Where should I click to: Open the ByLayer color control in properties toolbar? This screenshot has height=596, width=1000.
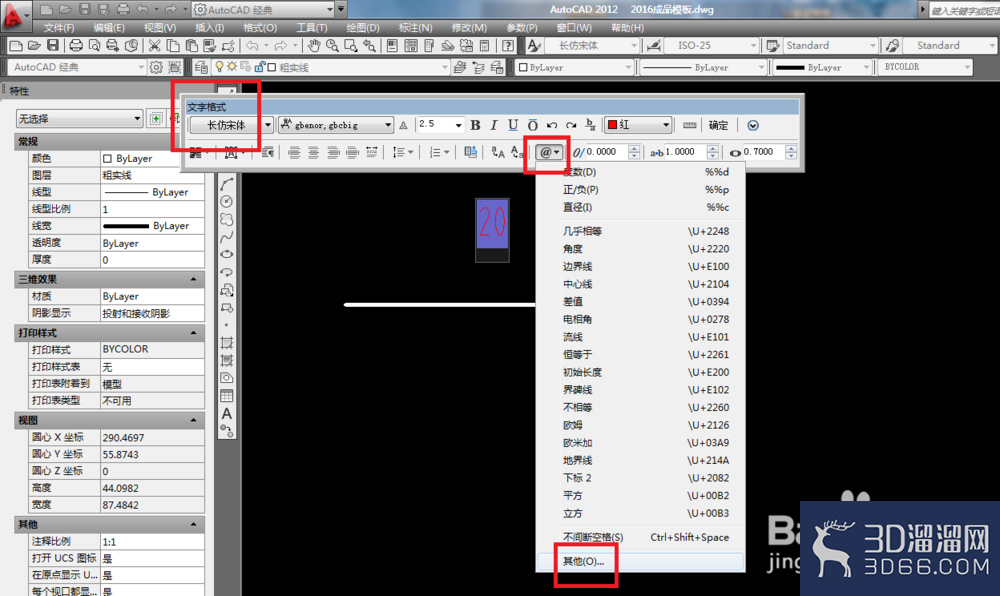575,67
